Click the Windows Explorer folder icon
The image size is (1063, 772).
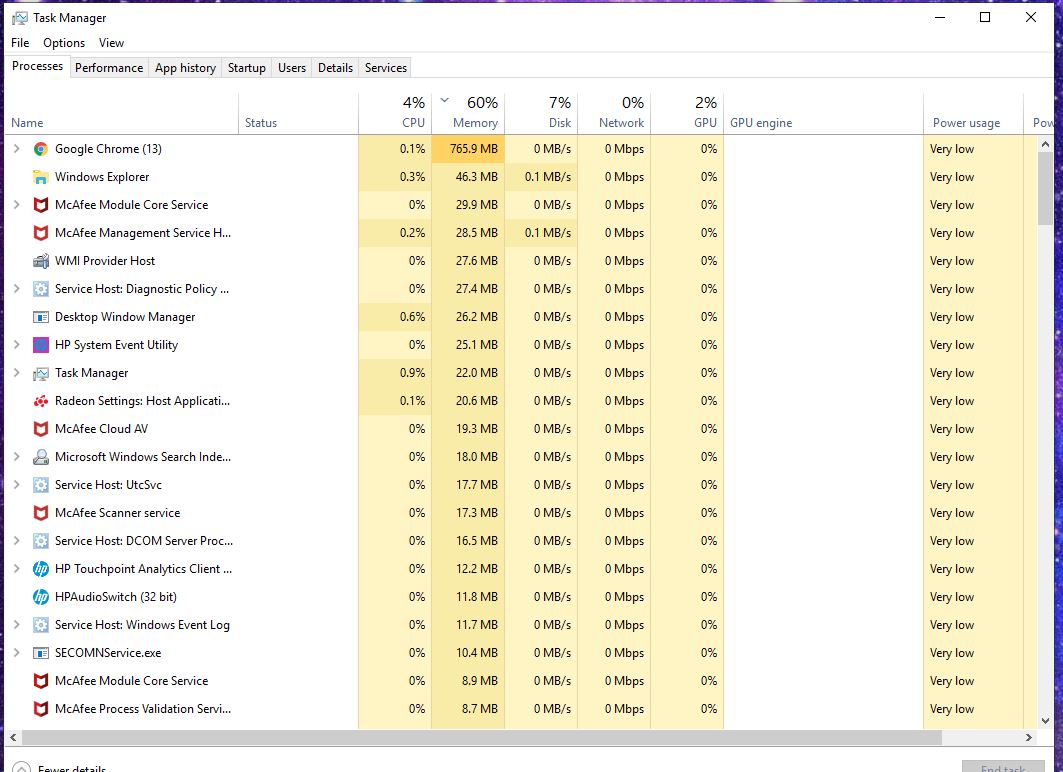(x=41, y=177)
